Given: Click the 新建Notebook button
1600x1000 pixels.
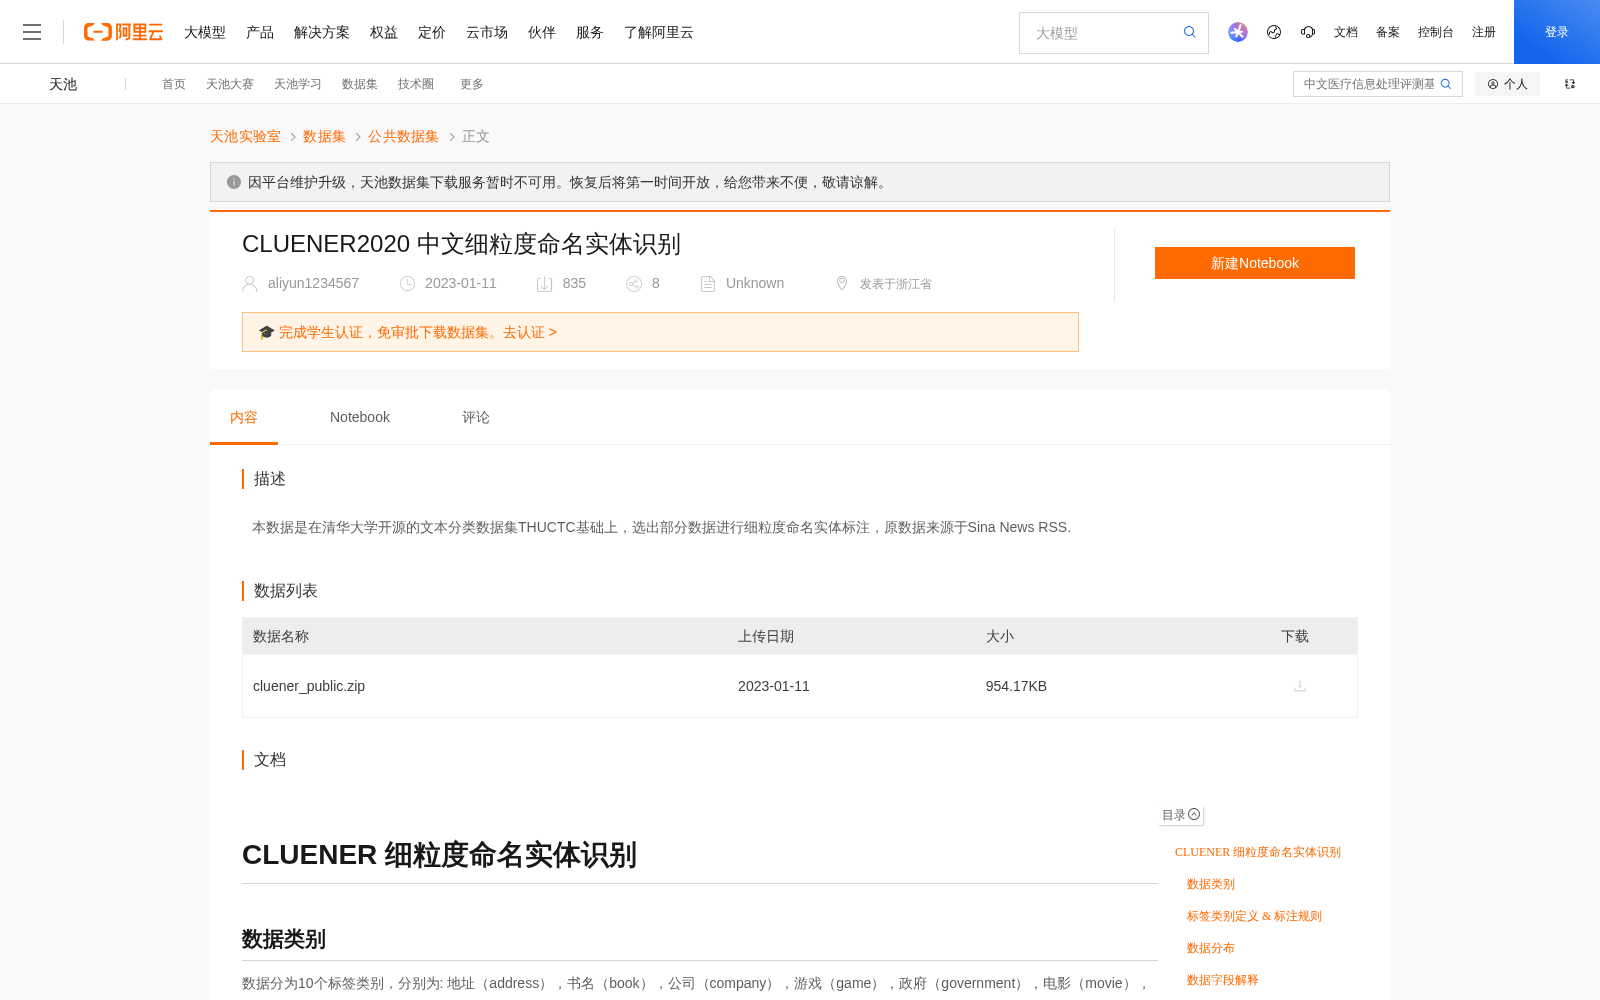Looking at the screenshot, I should [x=1255, y=263].
